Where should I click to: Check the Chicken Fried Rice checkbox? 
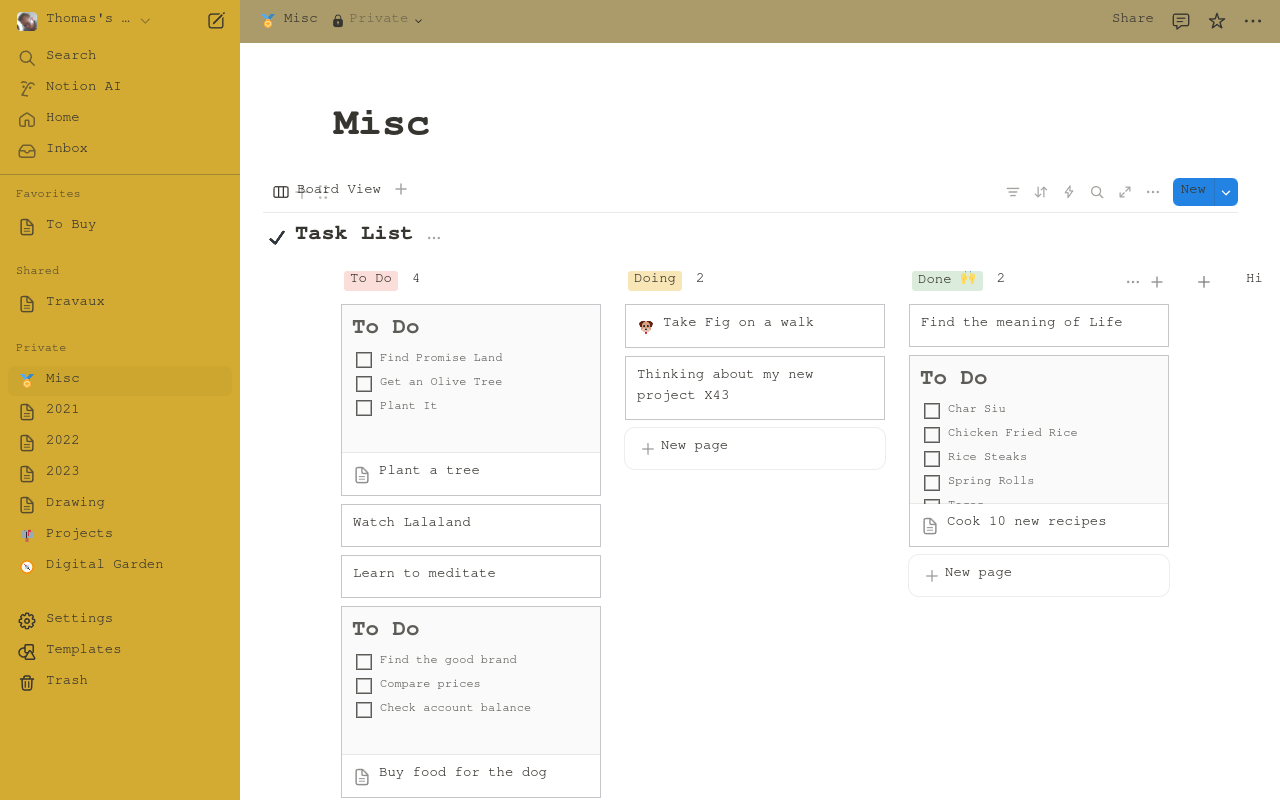pyautogui.click(x=932, y=435)
